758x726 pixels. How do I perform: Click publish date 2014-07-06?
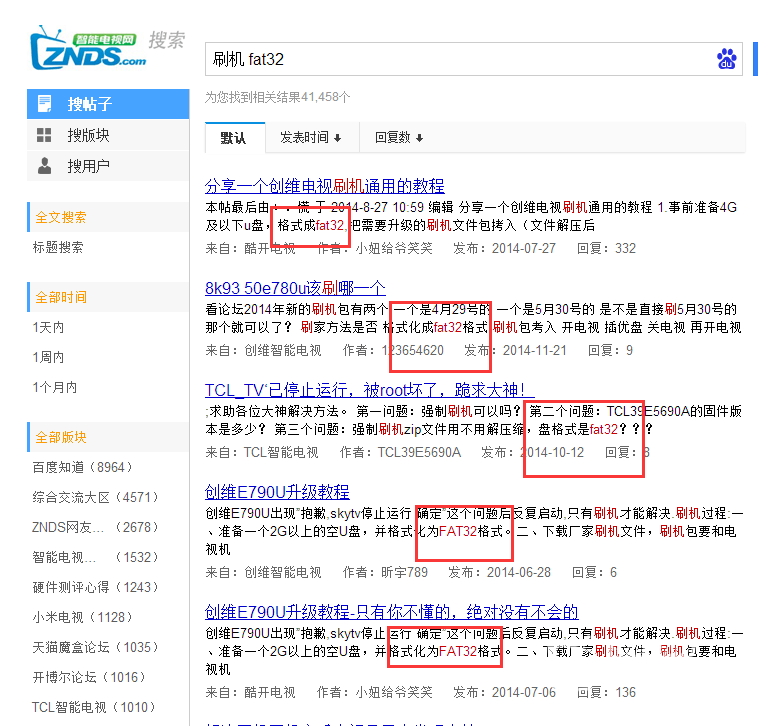click(524, 693)
